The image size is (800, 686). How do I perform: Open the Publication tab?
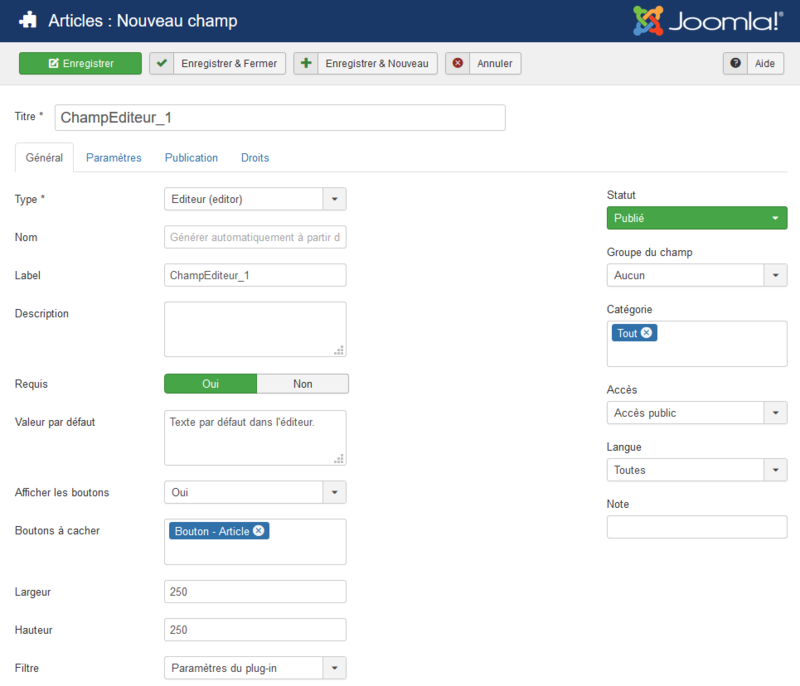[191, 158]
